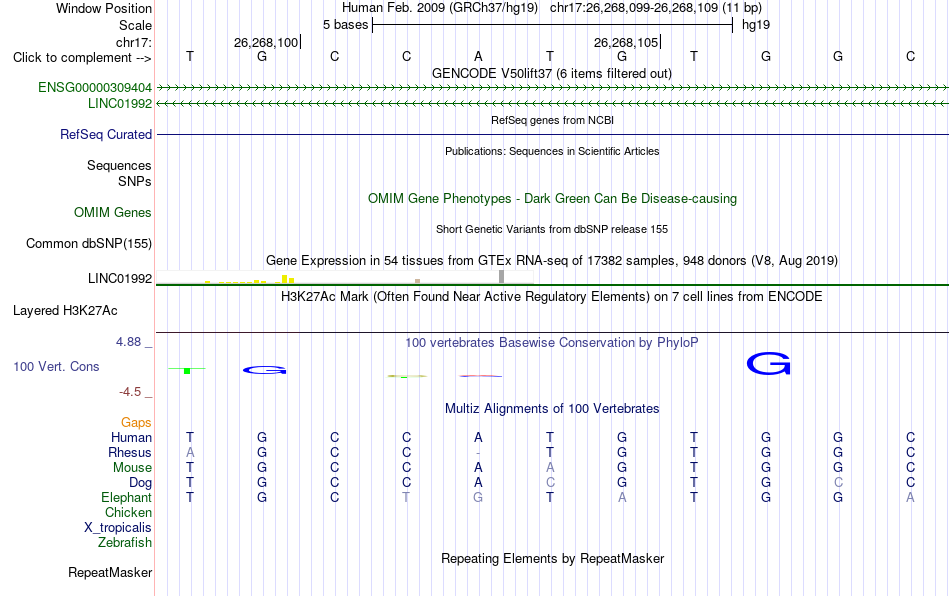Click the H3K27Ac Mark track title
The width and height of the screenshot is (950, 596).
(552, 297)
